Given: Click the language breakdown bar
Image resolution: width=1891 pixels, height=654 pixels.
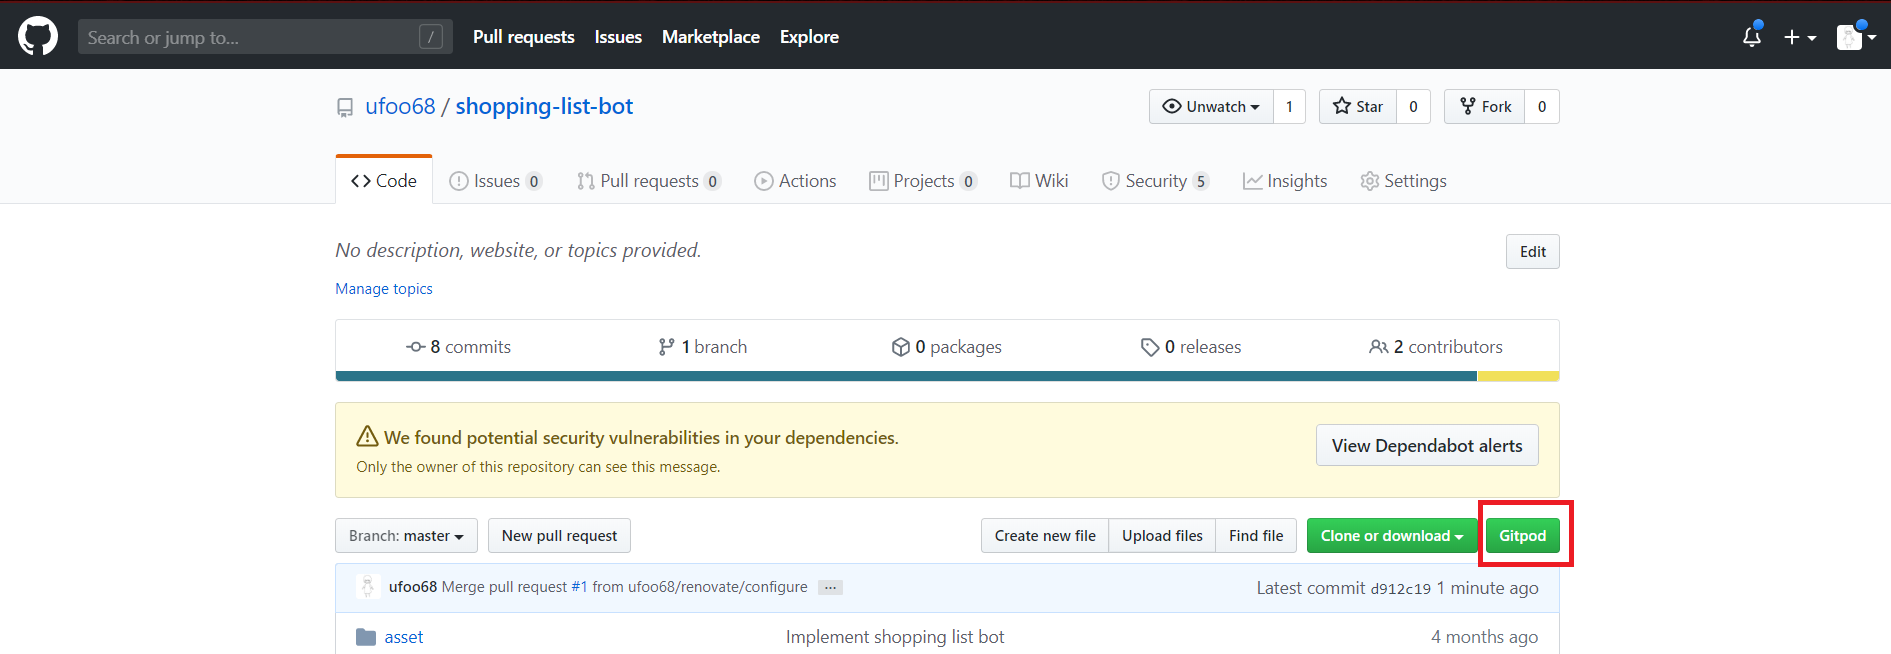Looking at the screenshot, I should pyautogui.click(x=947, y=377).
